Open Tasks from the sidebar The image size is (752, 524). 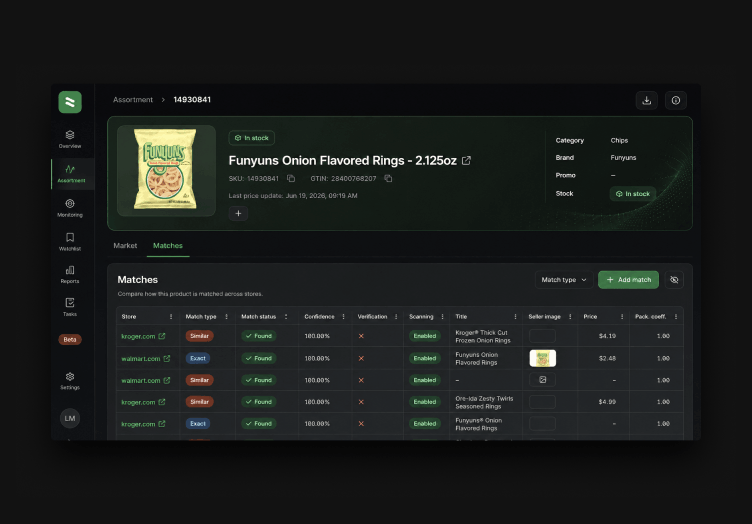click(x=70, y=307)
